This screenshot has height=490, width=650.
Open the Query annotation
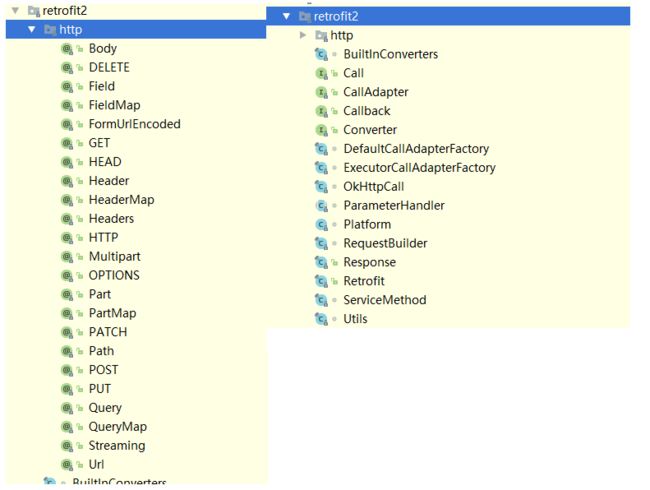(105, 408)
